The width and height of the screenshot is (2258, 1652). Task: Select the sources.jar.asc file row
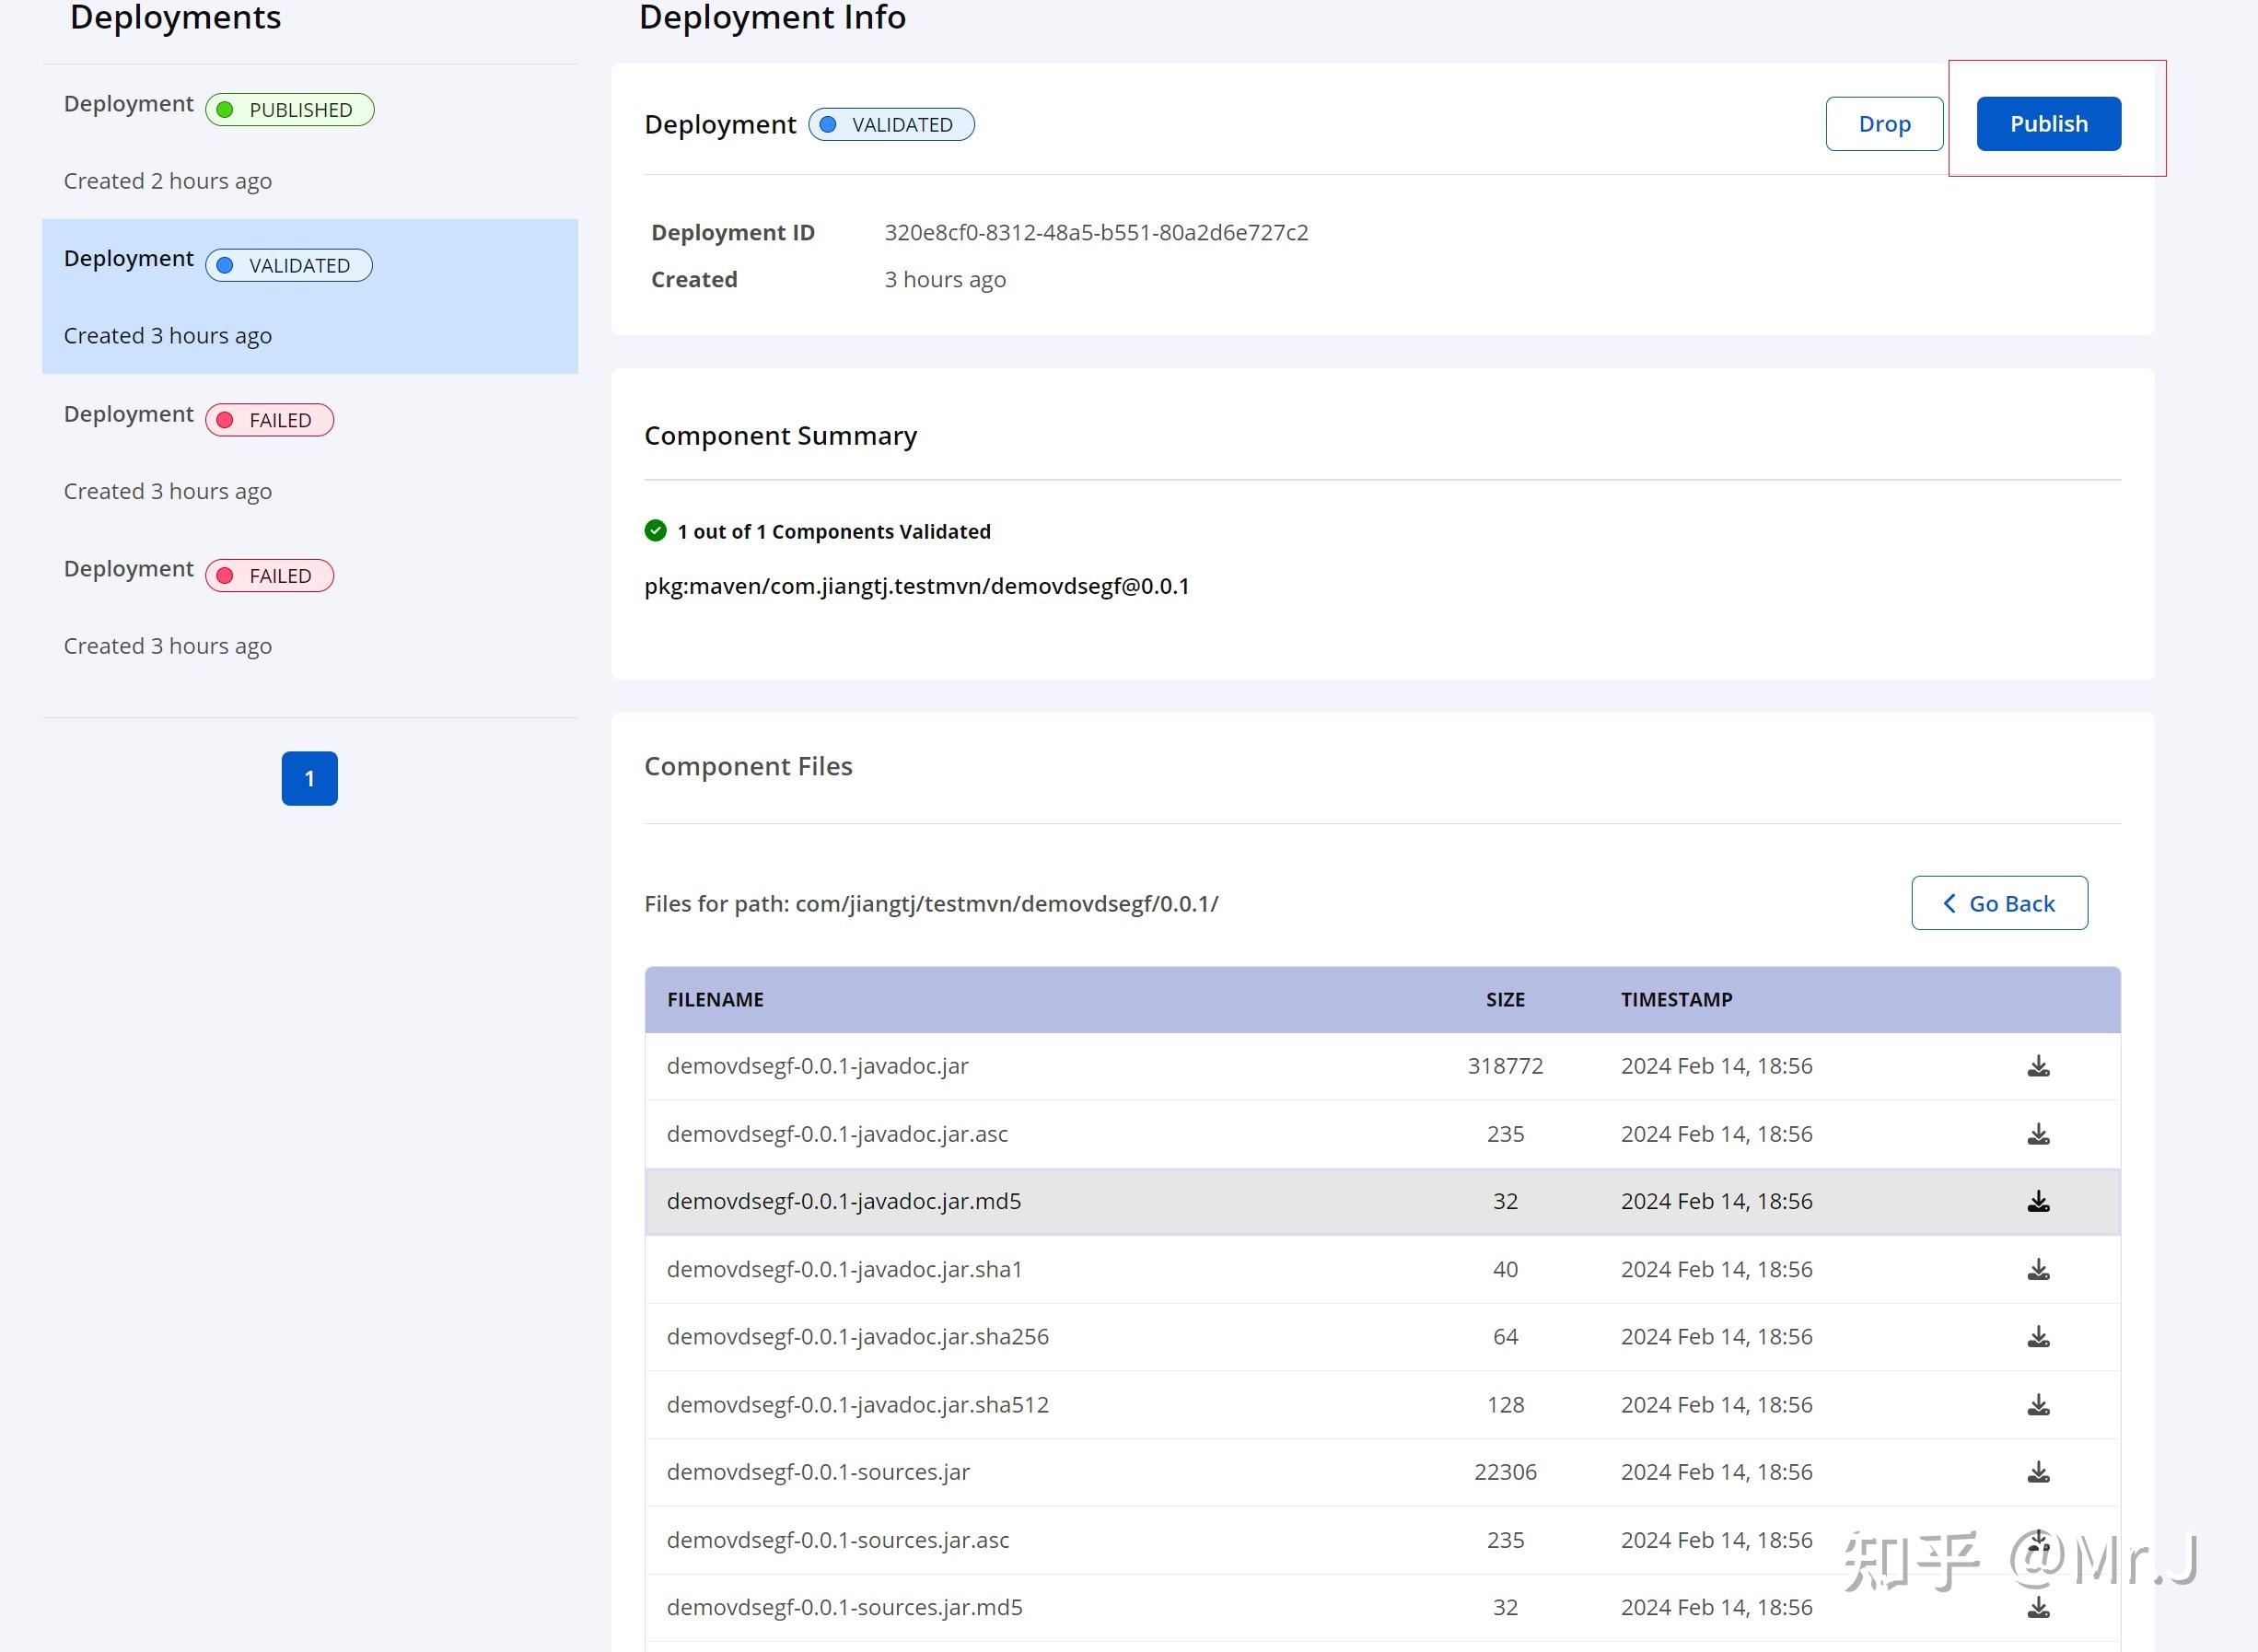tap(838, 1540)
